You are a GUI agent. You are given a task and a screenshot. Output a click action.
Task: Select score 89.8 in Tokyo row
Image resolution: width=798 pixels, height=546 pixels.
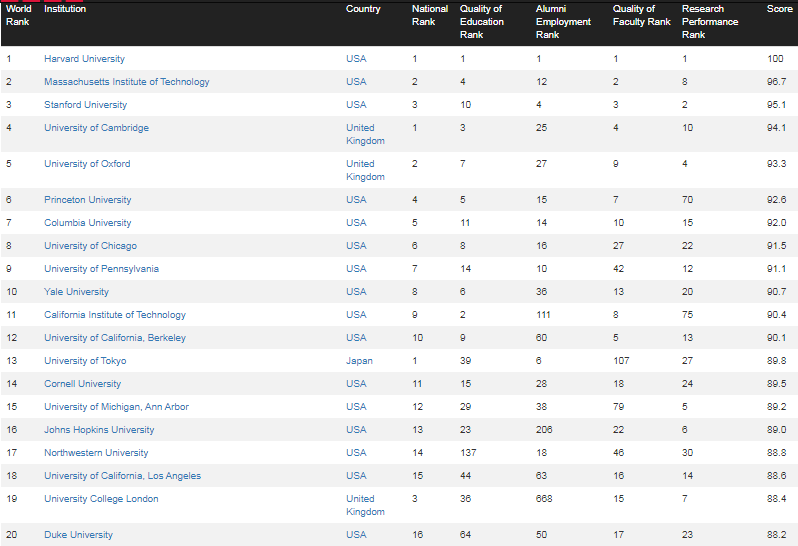[776, 360]
